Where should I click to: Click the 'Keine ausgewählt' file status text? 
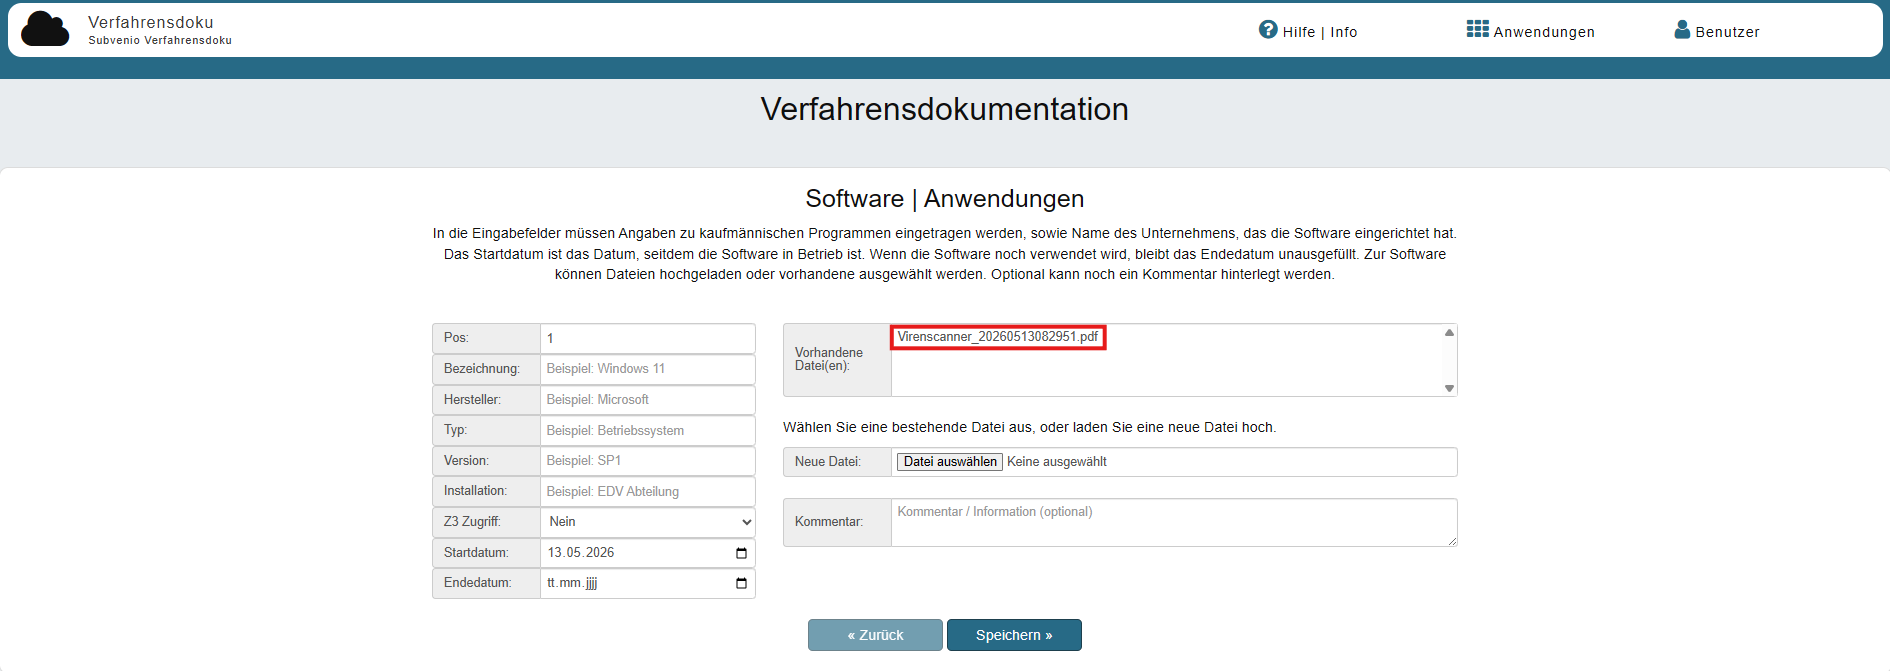pos(1057,462)
